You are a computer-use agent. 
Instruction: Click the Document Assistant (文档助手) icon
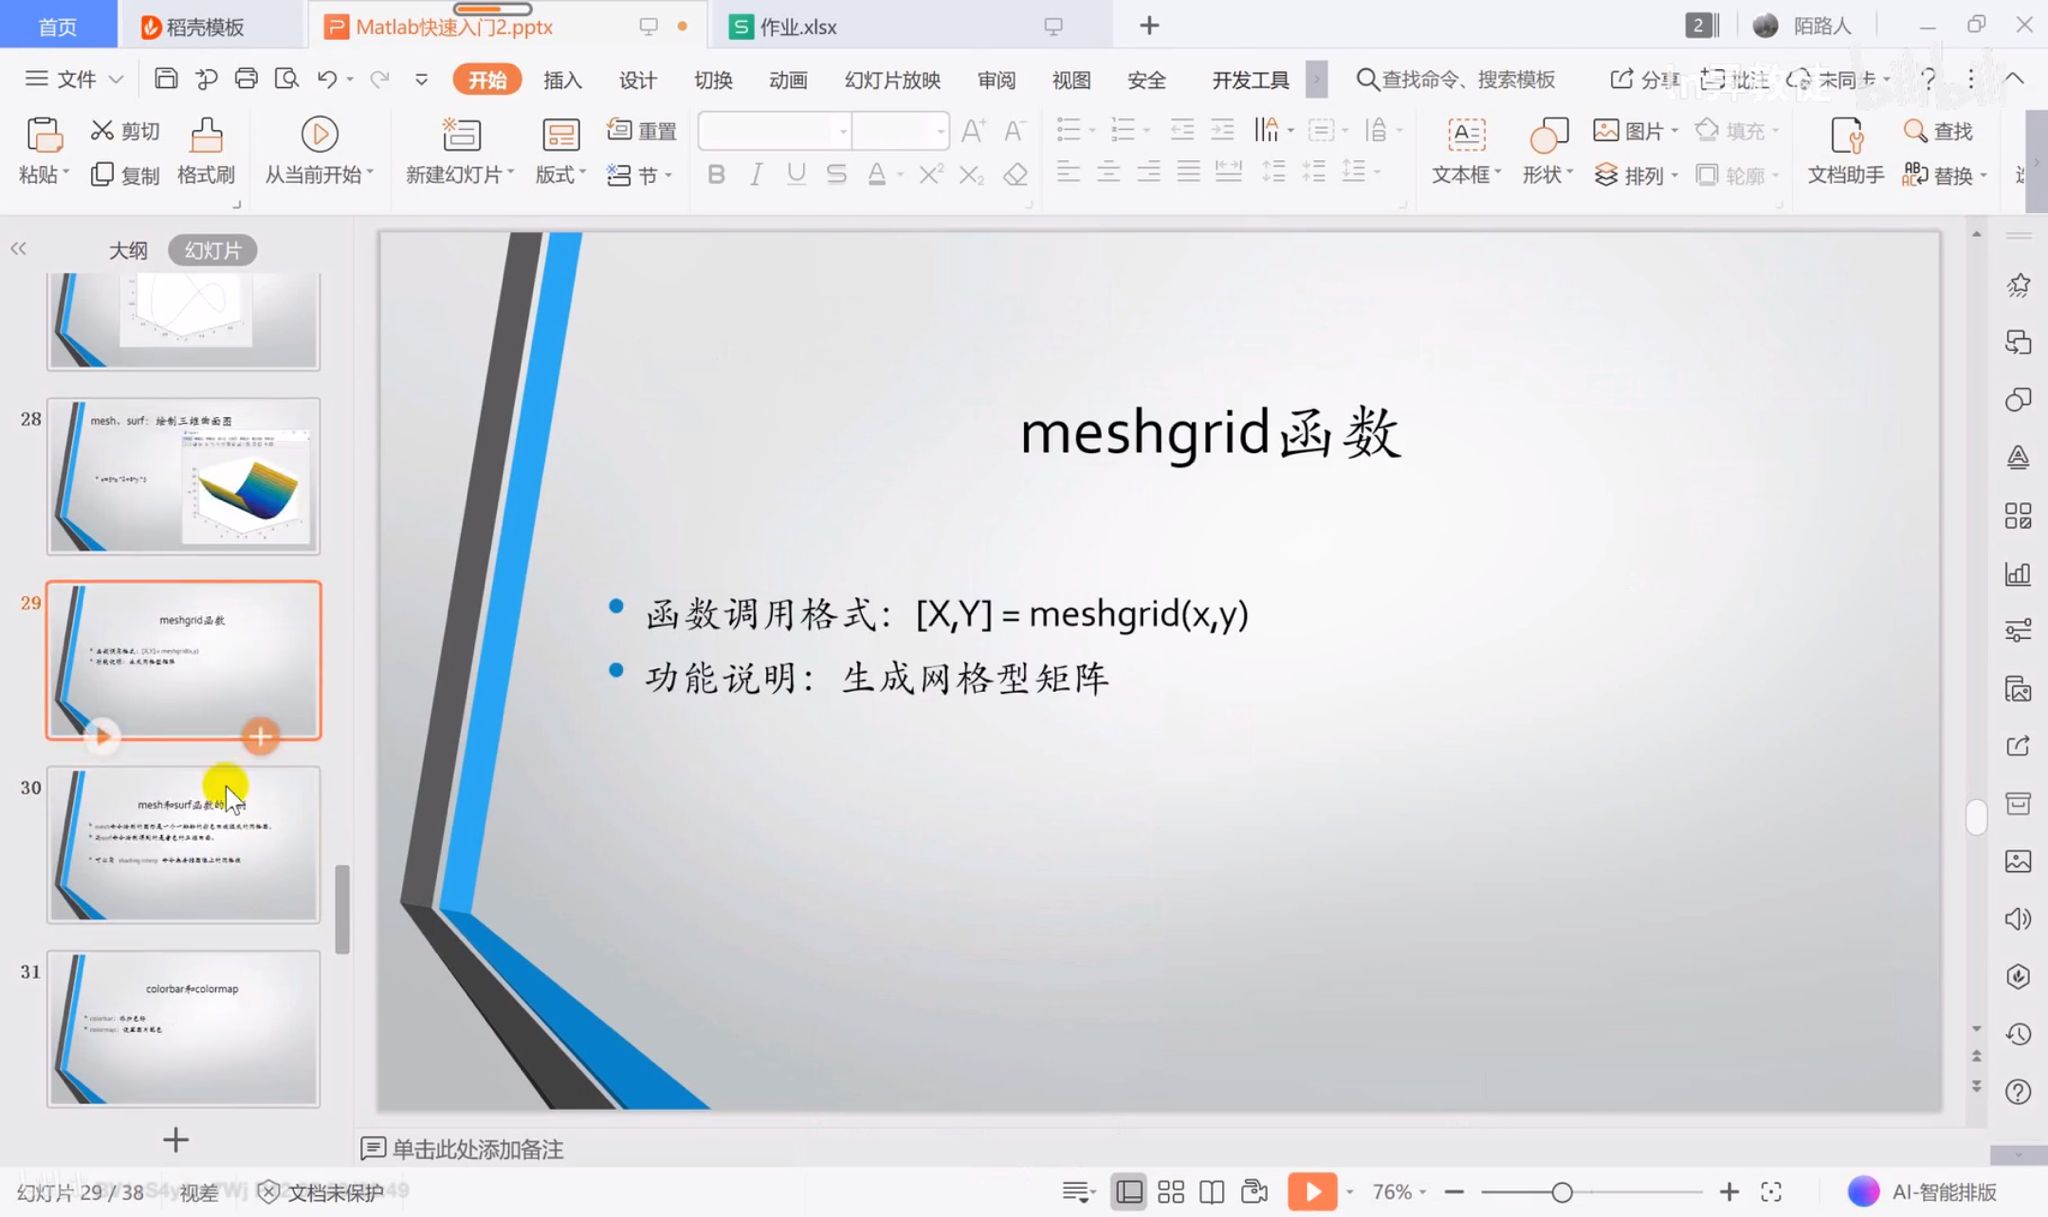point(1845,136)
